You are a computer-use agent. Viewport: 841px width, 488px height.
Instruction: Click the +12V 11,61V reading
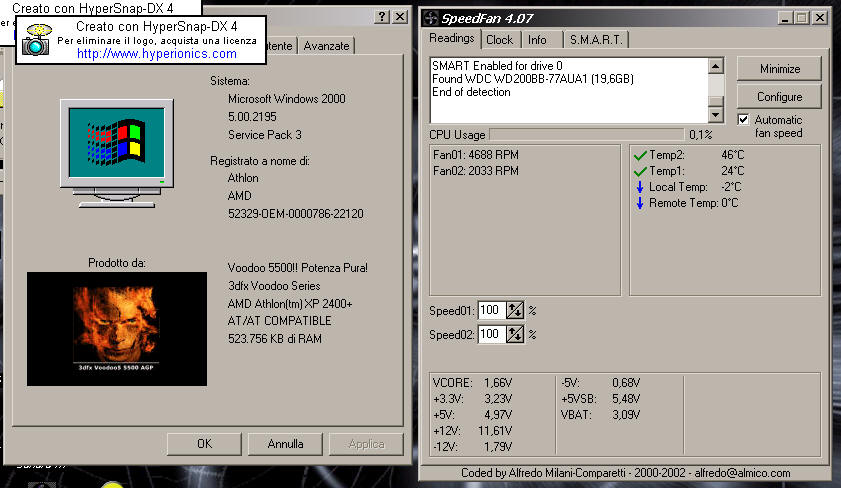[x=472, y=431]
